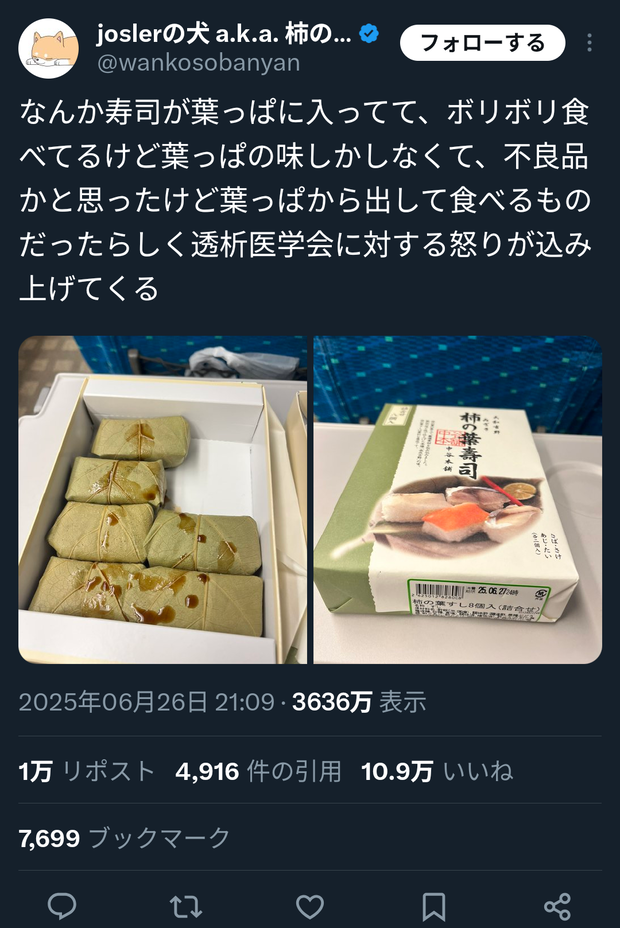The height and width of the screenshot is (928, 620).
Task: View the 1万 リポスト list
Action: [x=87, y=771]
